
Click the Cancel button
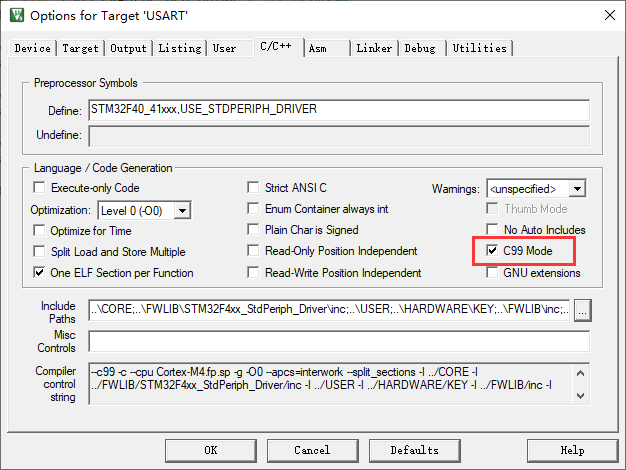pos(312,450)
